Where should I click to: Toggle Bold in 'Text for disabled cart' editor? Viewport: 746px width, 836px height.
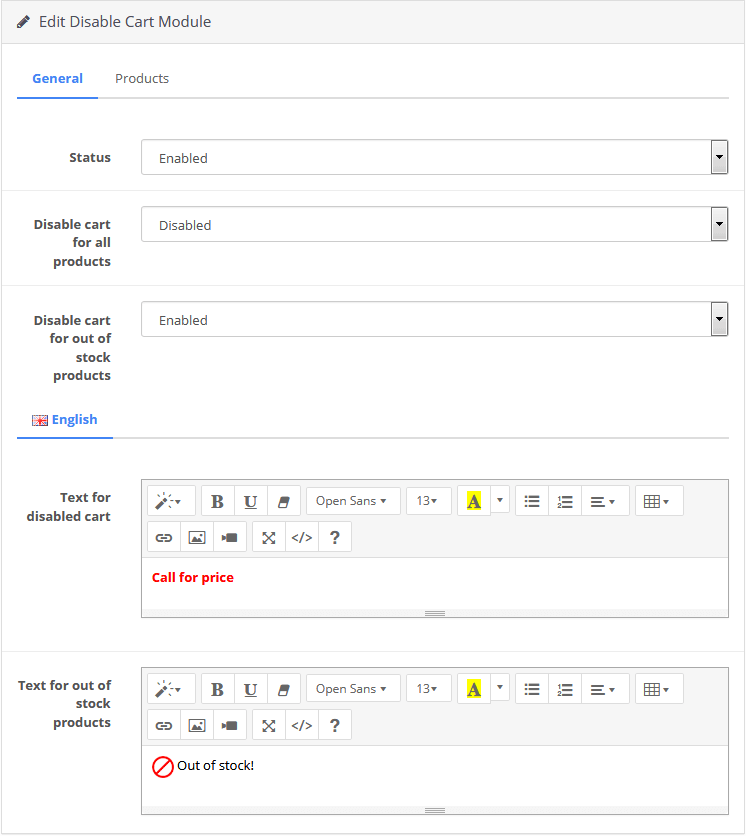point(218,501)
